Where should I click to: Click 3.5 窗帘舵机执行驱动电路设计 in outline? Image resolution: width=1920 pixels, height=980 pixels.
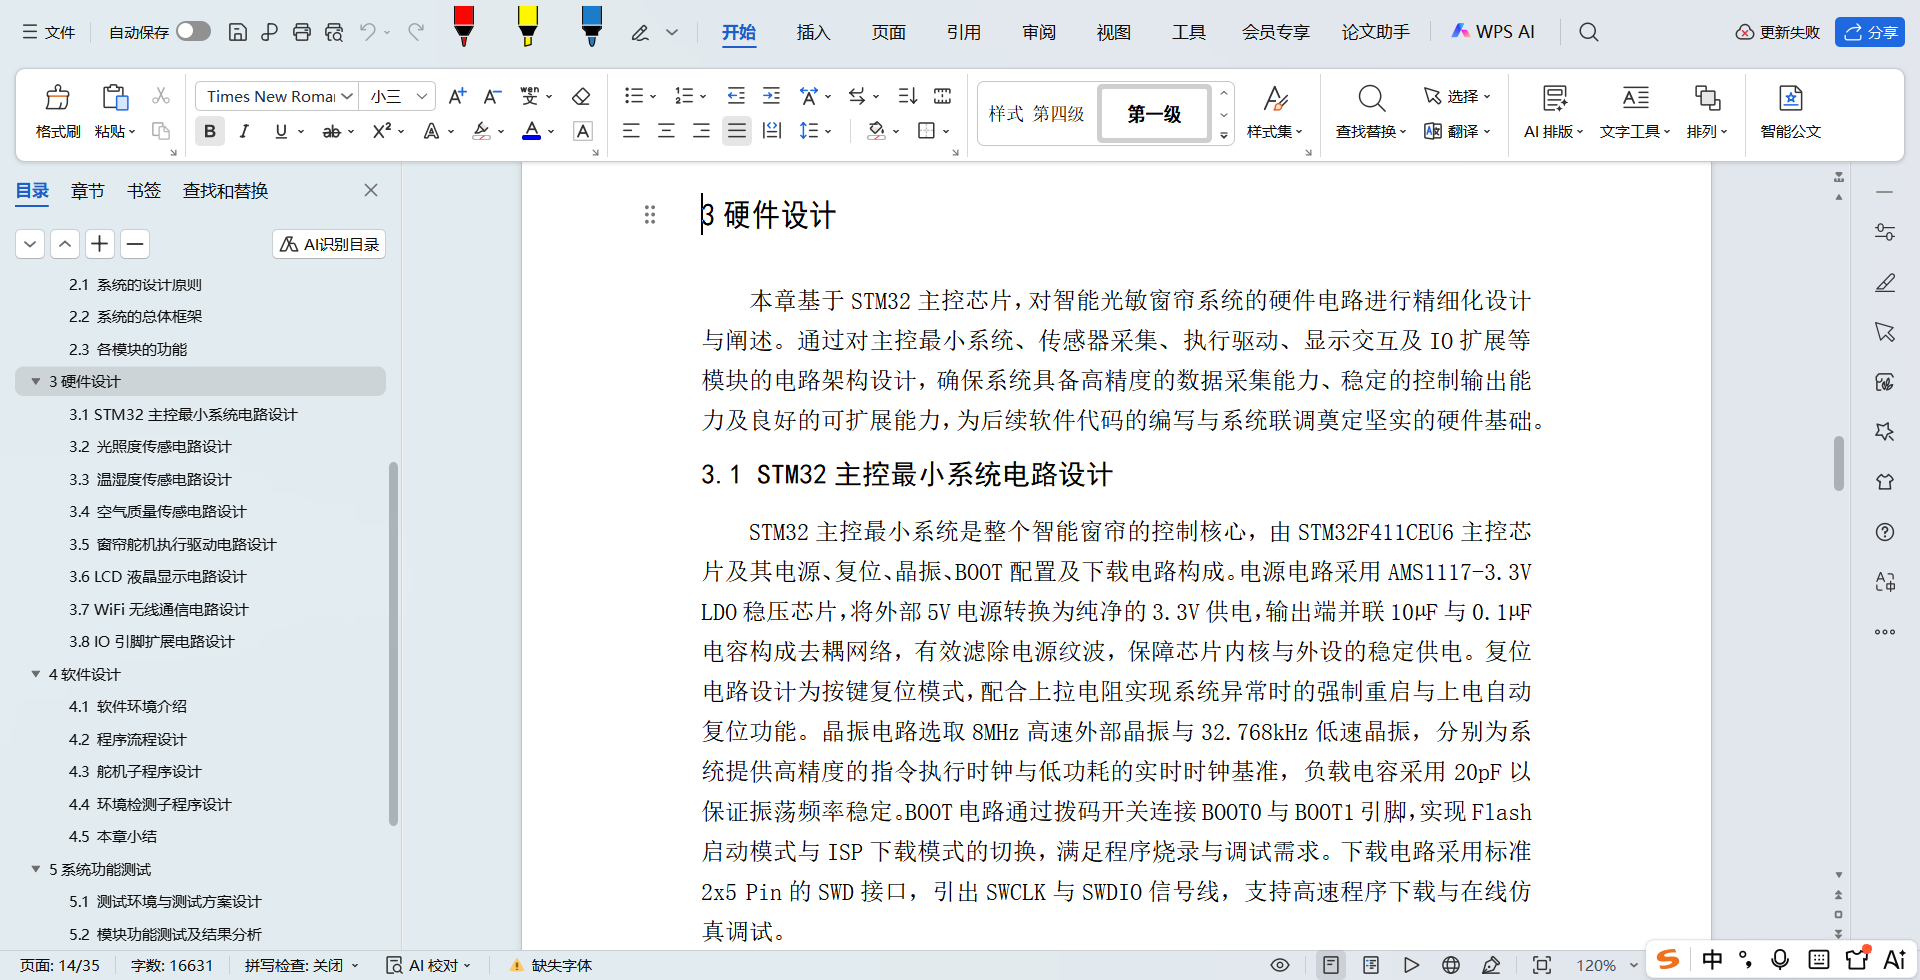[x=172, y=544]
